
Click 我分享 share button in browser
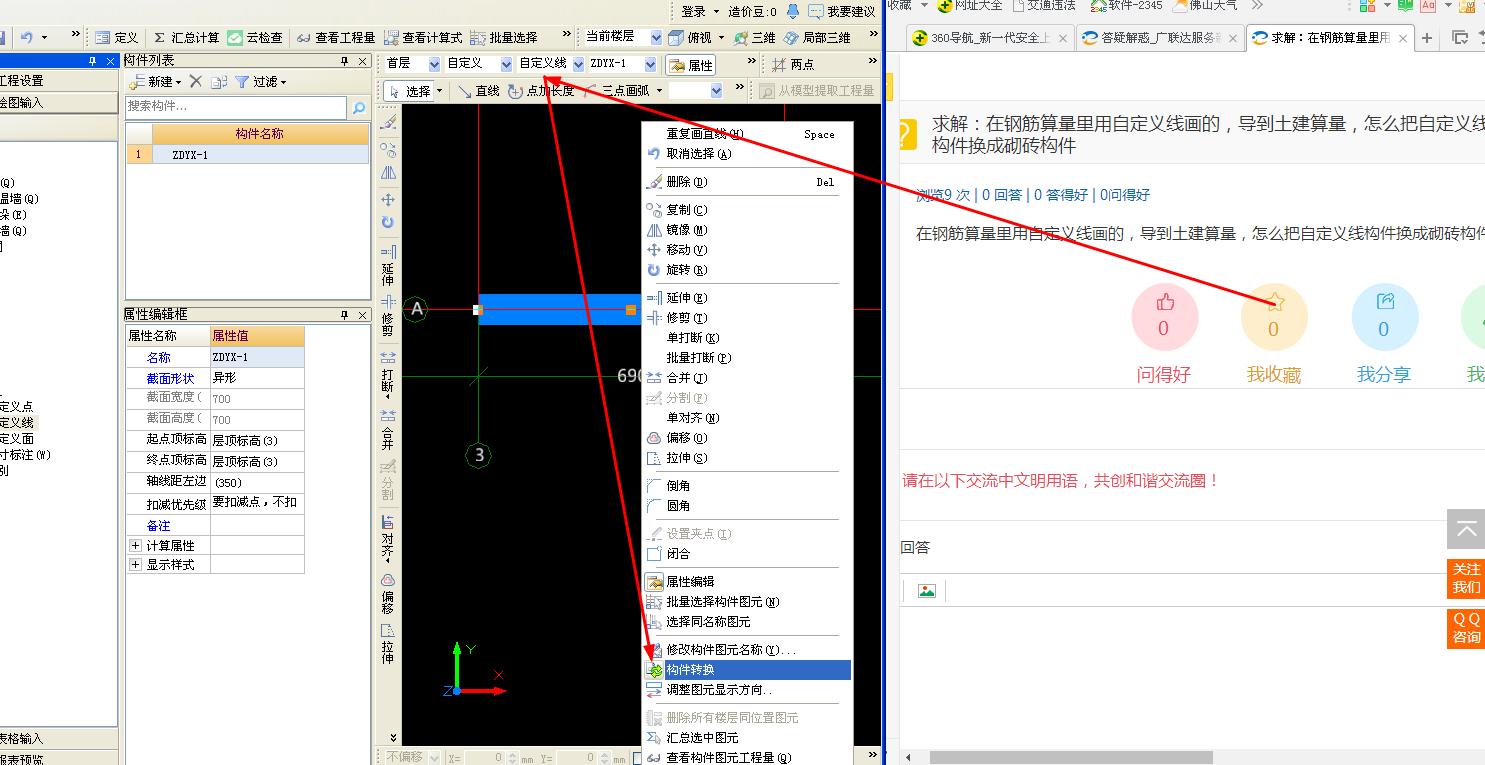coord(1384,317)
